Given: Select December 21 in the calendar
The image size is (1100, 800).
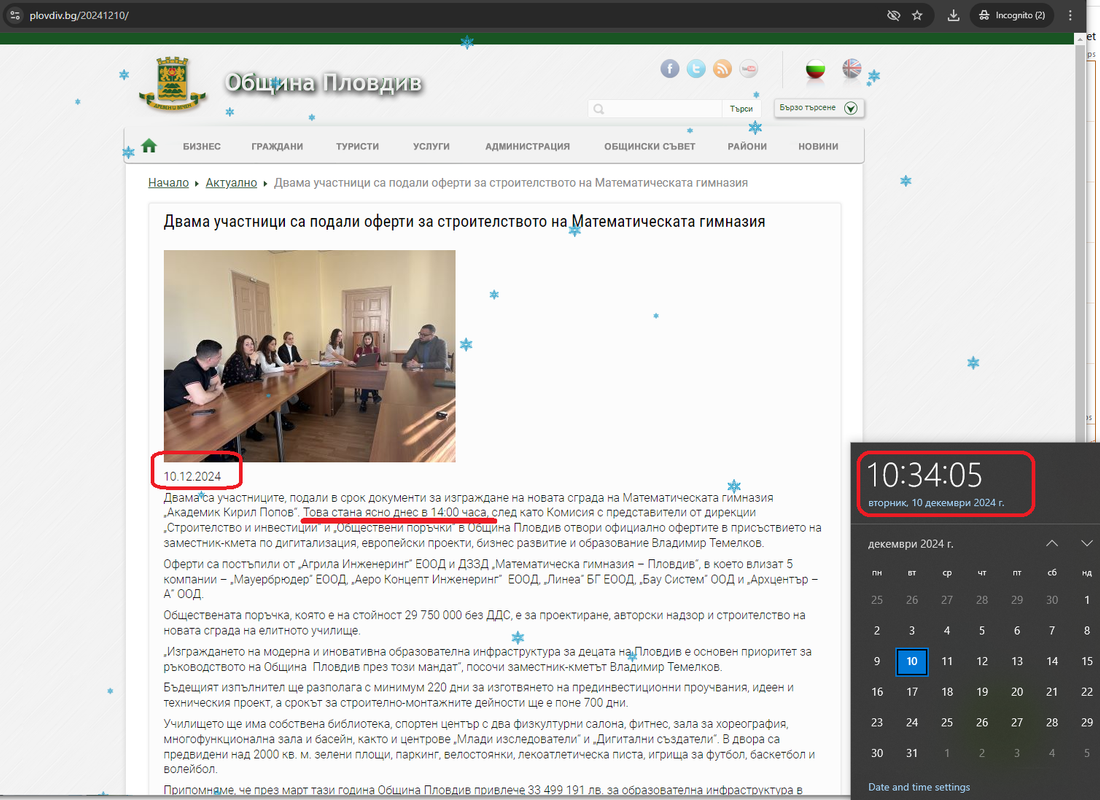Looking at the screenshot, I should [x=1052, y=692].
